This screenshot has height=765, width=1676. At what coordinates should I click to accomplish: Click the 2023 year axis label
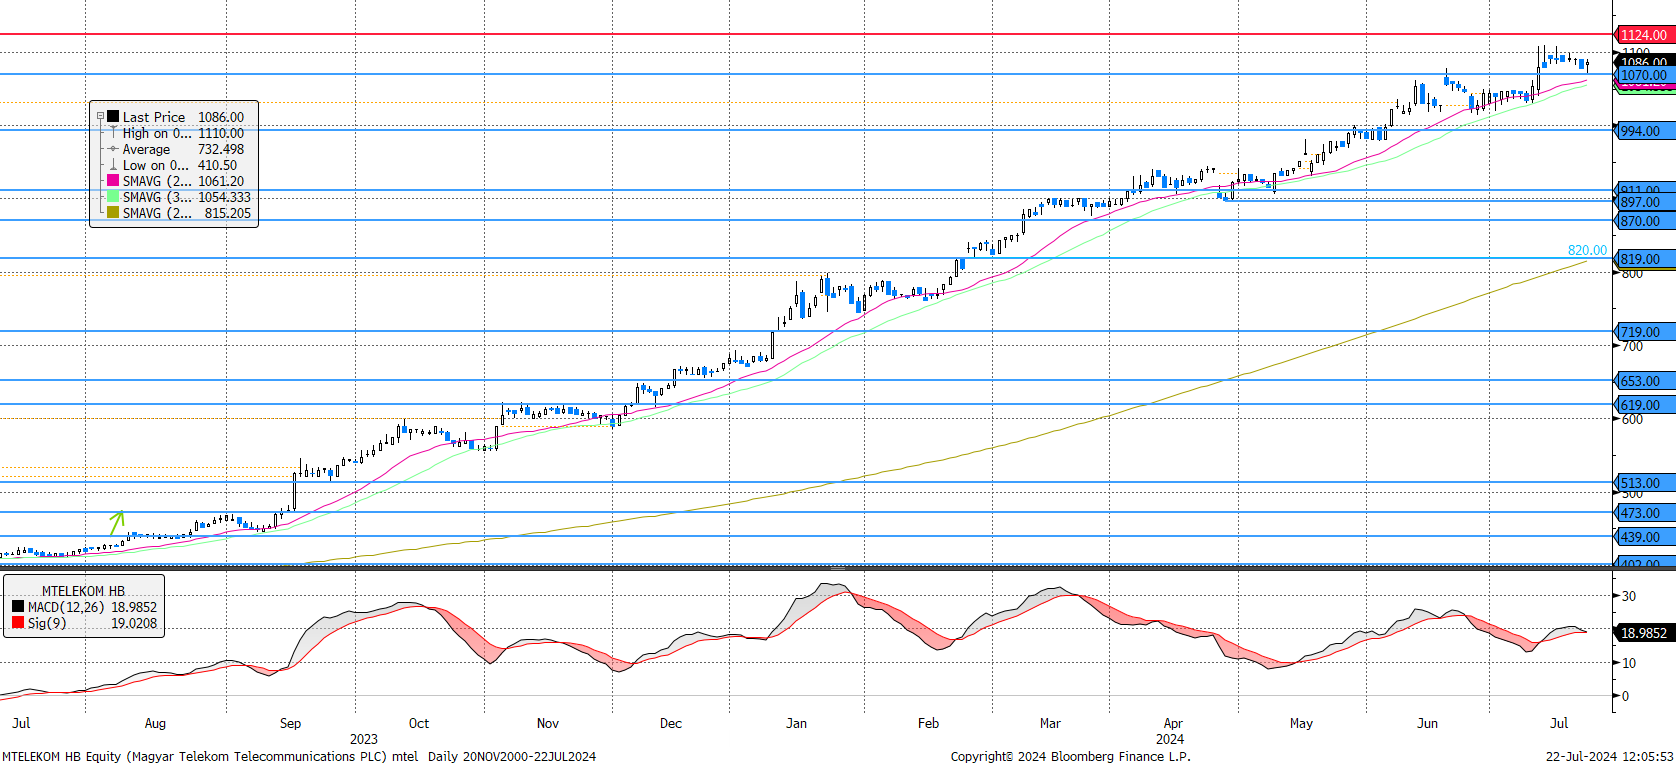[364, 739]
